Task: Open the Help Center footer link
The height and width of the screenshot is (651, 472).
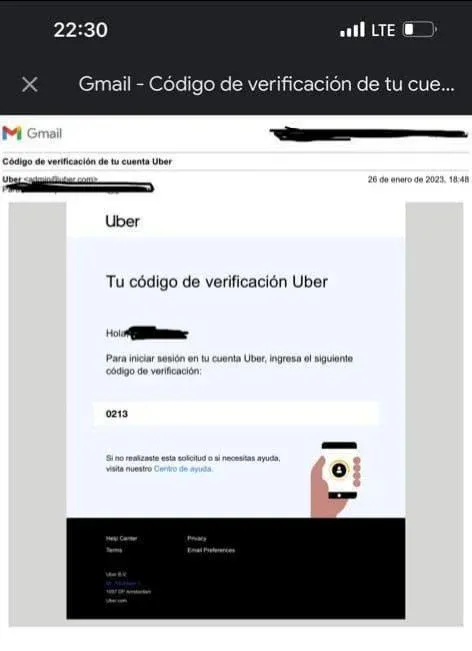Action: pyautogui.click(x=121, y=538)
